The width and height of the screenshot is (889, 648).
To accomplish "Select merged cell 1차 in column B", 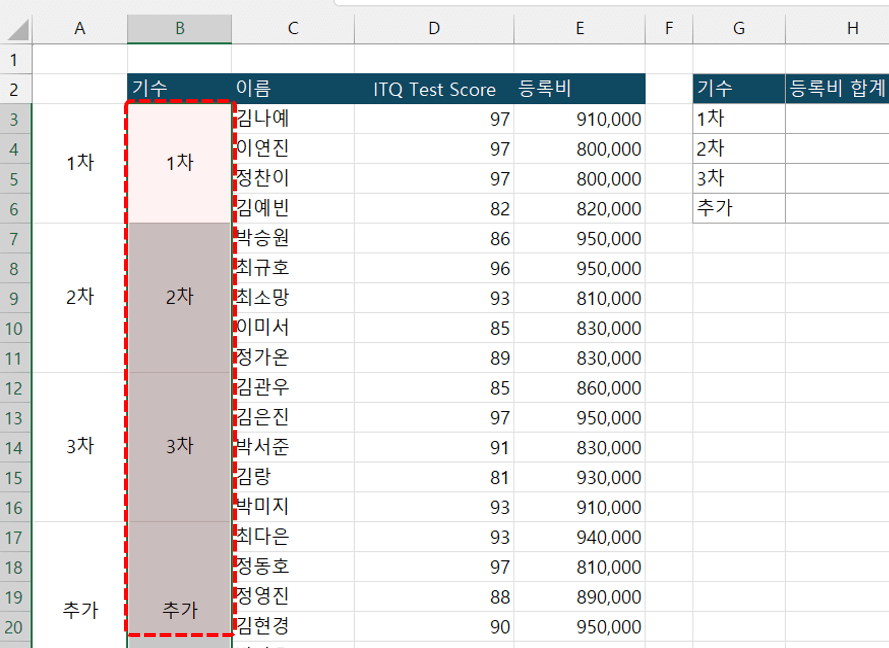I will pyautogui.click(x=180, y=163).
